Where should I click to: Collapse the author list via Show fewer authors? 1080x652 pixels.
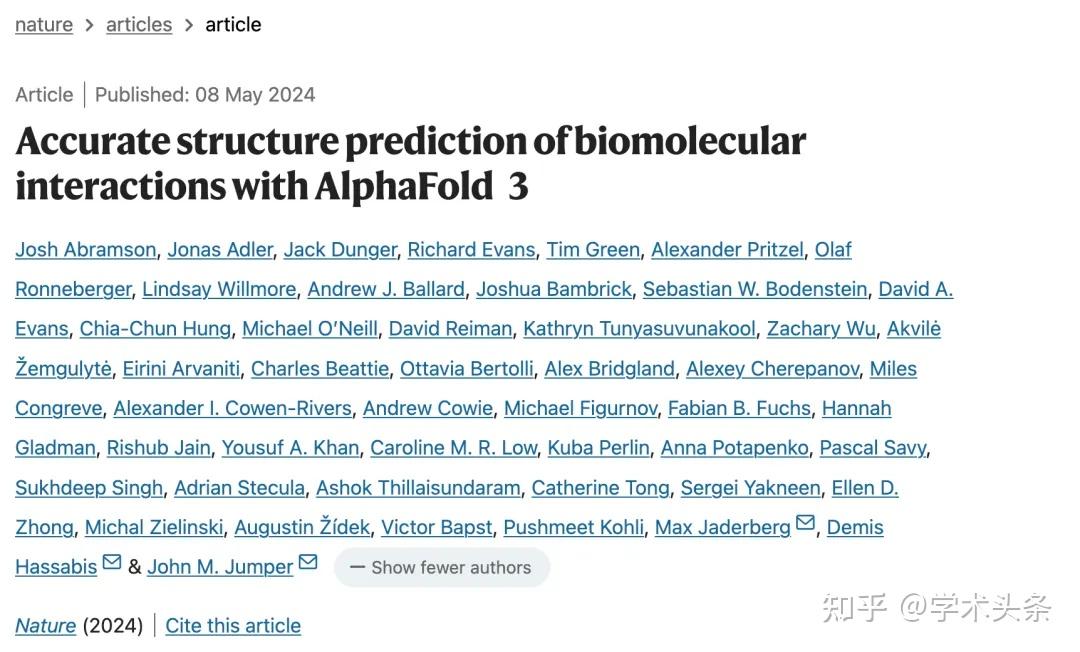tap(442, 567)
